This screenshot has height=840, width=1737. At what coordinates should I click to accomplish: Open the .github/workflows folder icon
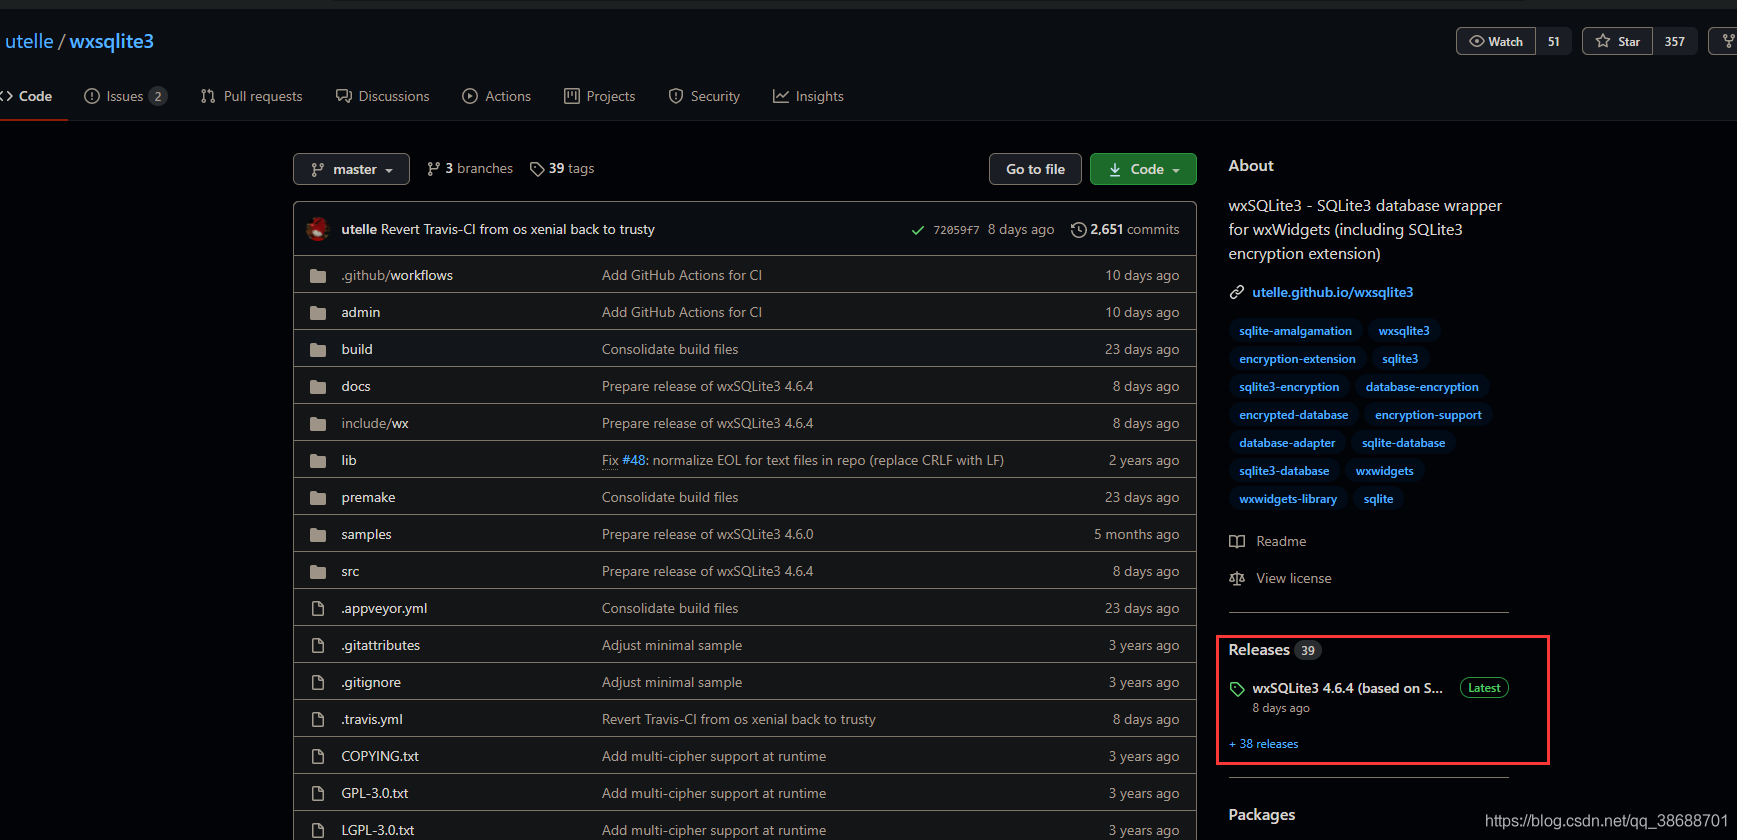click(x=318, y=275)
